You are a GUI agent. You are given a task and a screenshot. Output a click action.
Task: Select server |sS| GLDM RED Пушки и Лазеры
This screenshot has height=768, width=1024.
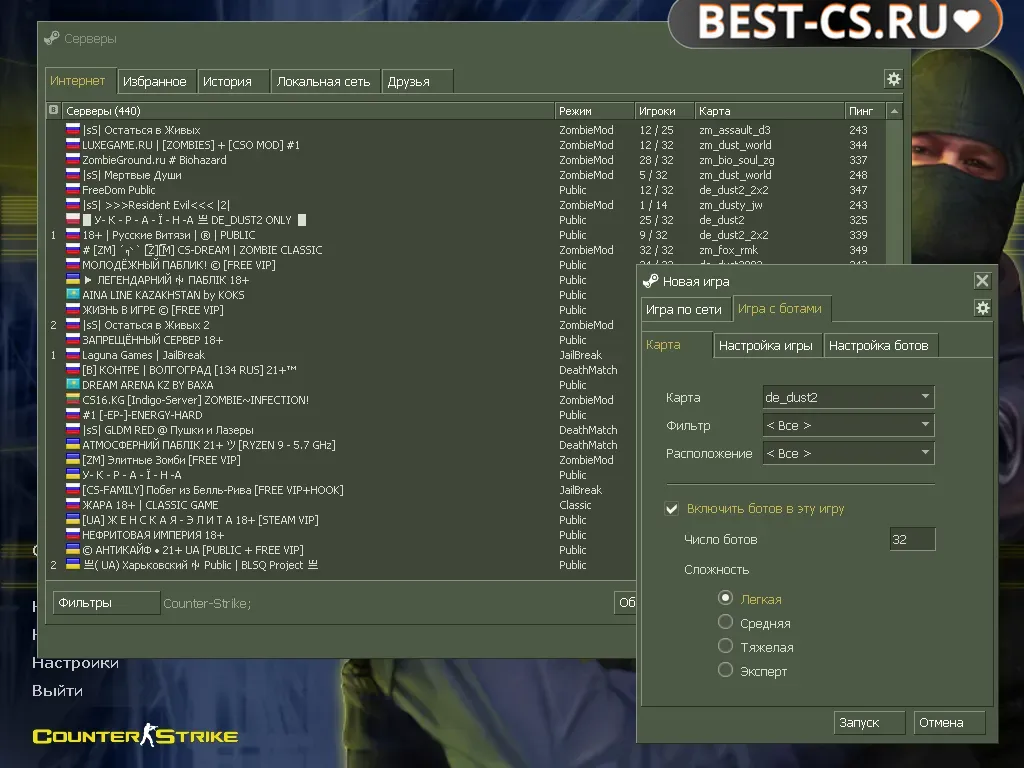[341, 430]
